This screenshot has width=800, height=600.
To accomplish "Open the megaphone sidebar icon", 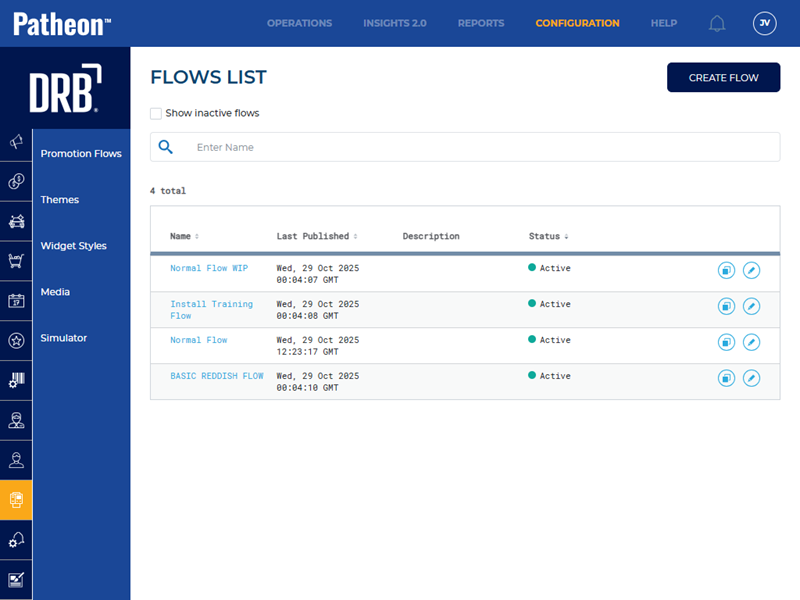I will coord(16,141).
